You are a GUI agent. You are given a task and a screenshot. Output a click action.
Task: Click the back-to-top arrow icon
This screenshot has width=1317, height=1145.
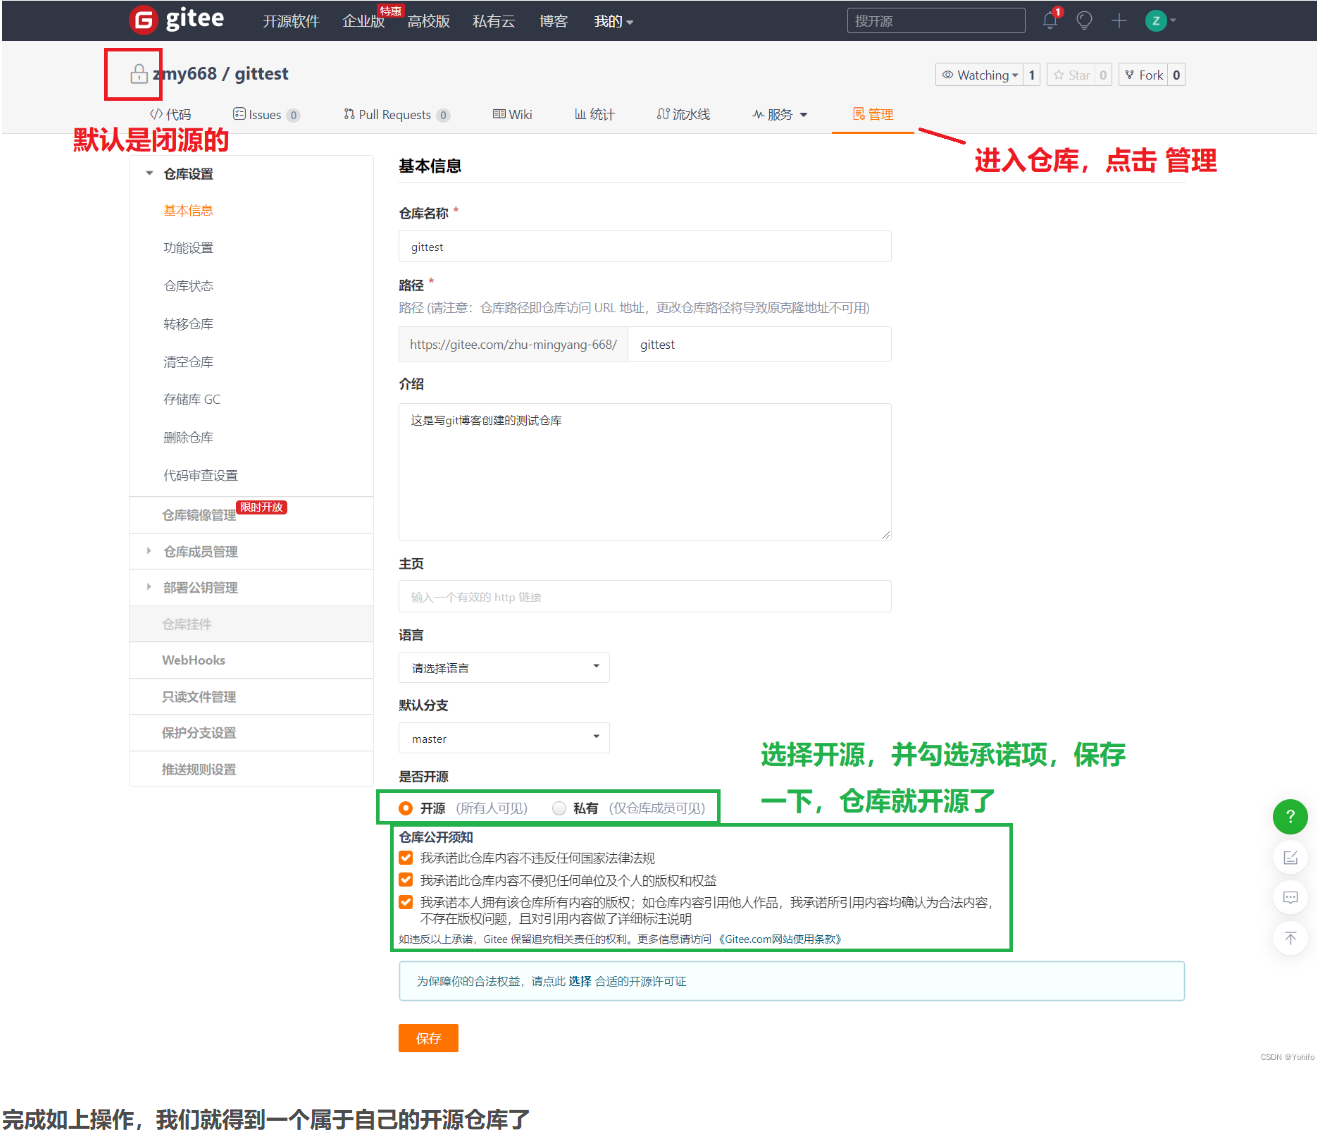click(1290, 938)
